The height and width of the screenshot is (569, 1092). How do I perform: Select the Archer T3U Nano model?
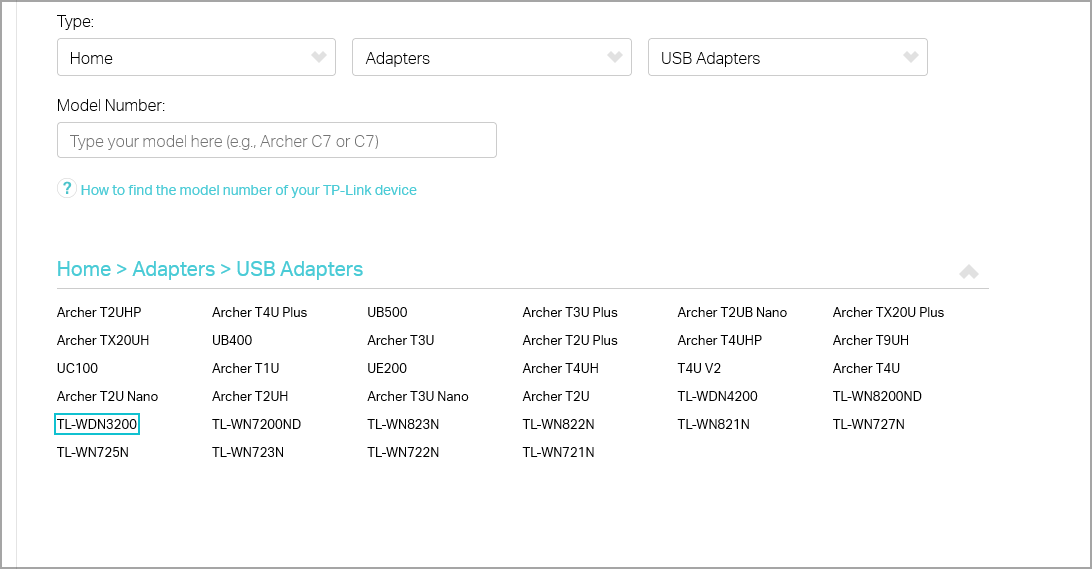tap(418, 396)
